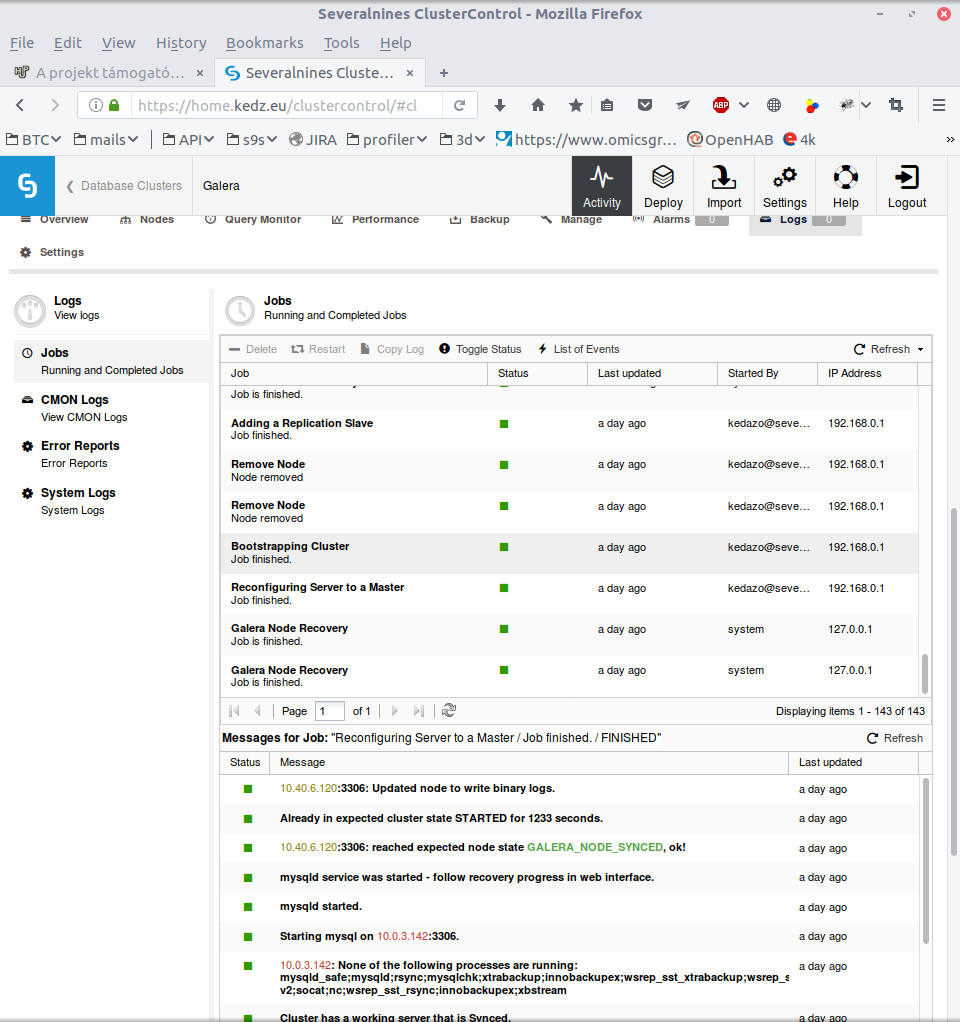Image resolution: width=960 pixels, height=1022 pixels.
Task: Expand the s9s bookmarks folder
Action: (x=252, y=139)
